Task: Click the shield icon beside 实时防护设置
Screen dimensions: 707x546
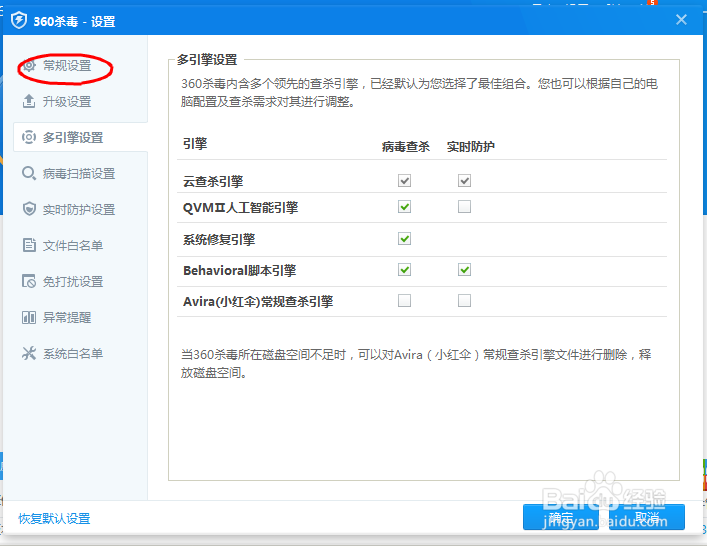Action: (29, 209)
